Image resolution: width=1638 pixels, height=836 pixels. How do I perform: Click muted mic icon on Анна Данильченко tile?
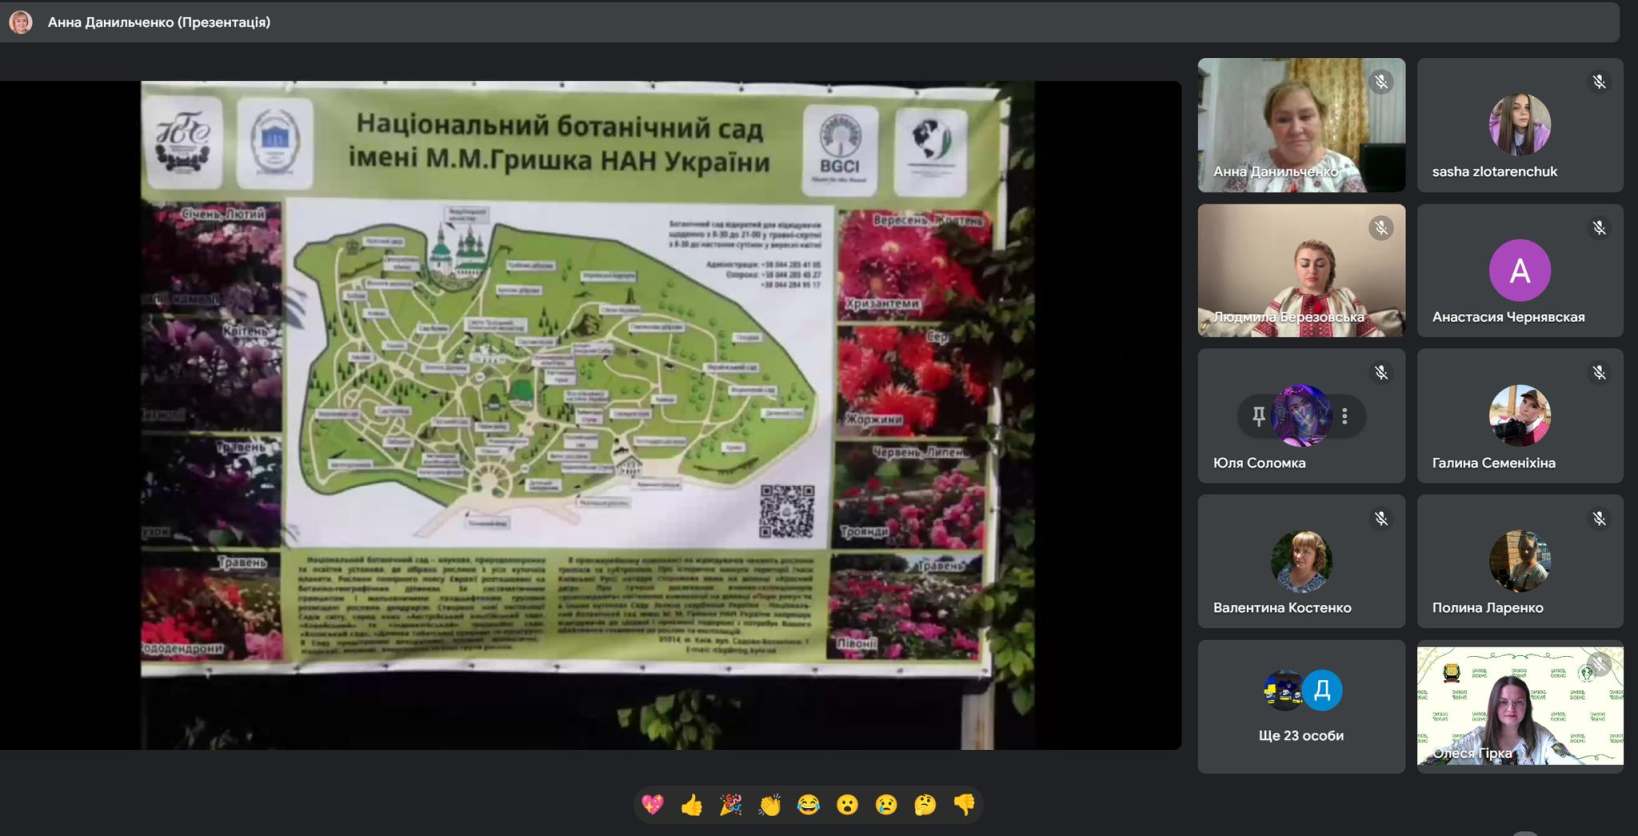coord(1381,82)
